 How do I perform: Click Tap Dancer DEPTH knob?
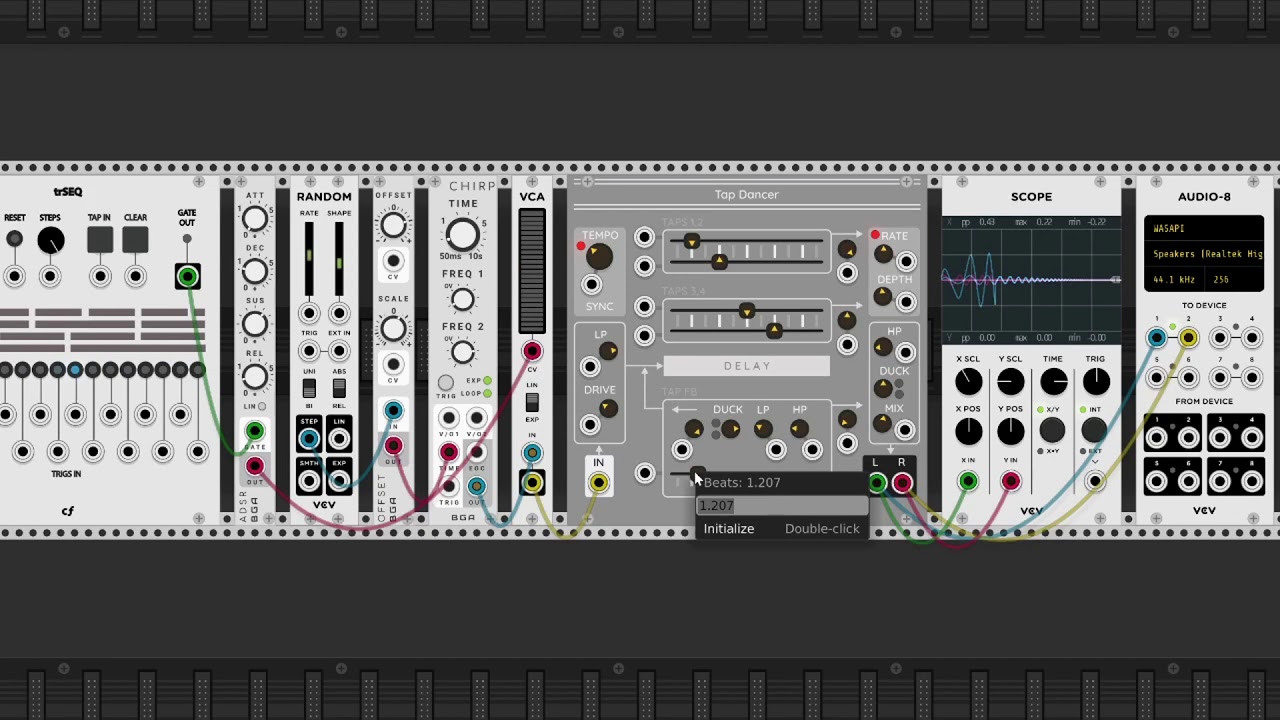pos(882,296)
